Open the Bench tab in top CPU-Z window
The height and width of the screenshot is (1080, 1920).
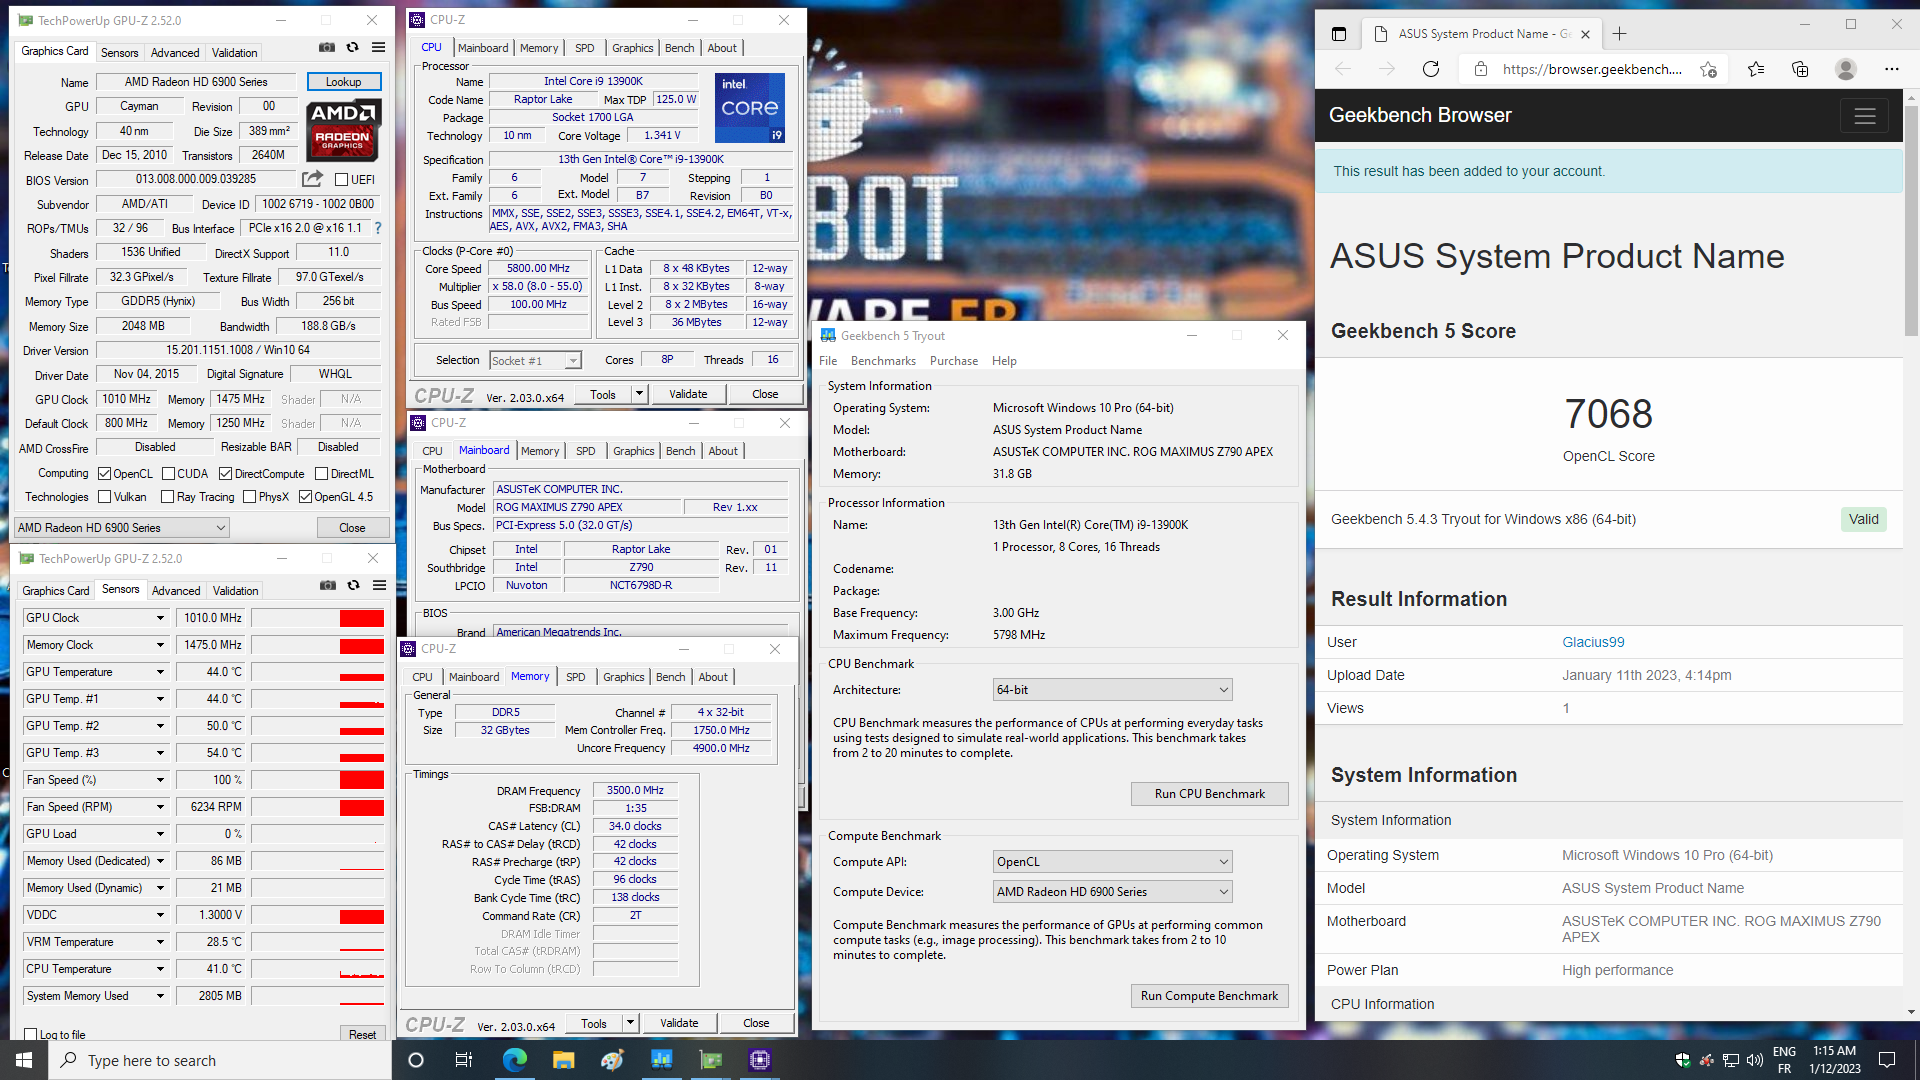[x=680, y=48]
